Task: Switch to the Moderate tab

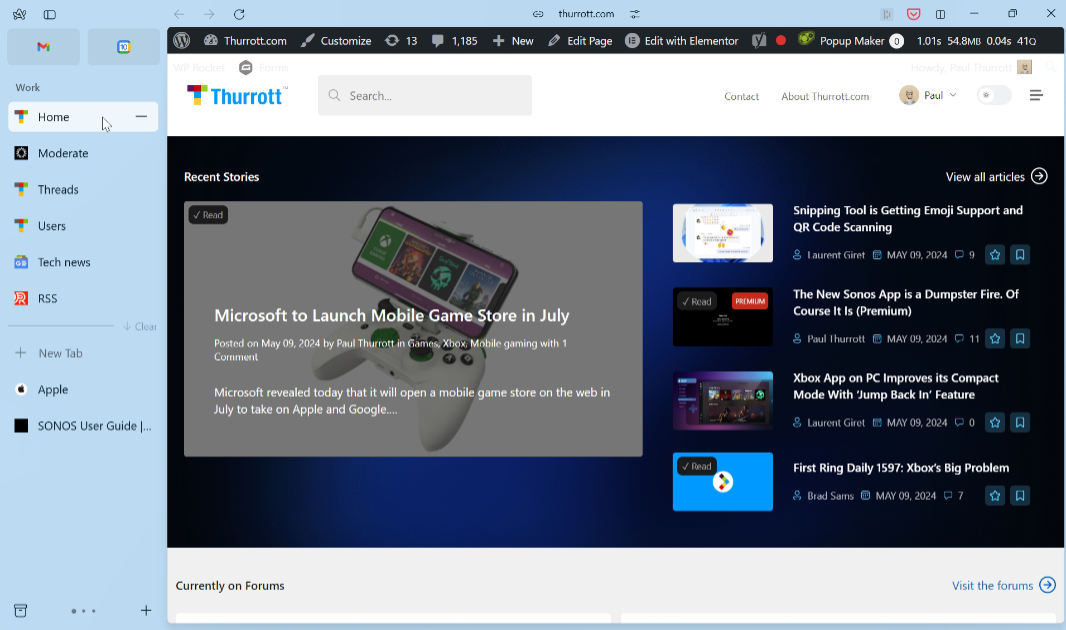Action: 63,153
